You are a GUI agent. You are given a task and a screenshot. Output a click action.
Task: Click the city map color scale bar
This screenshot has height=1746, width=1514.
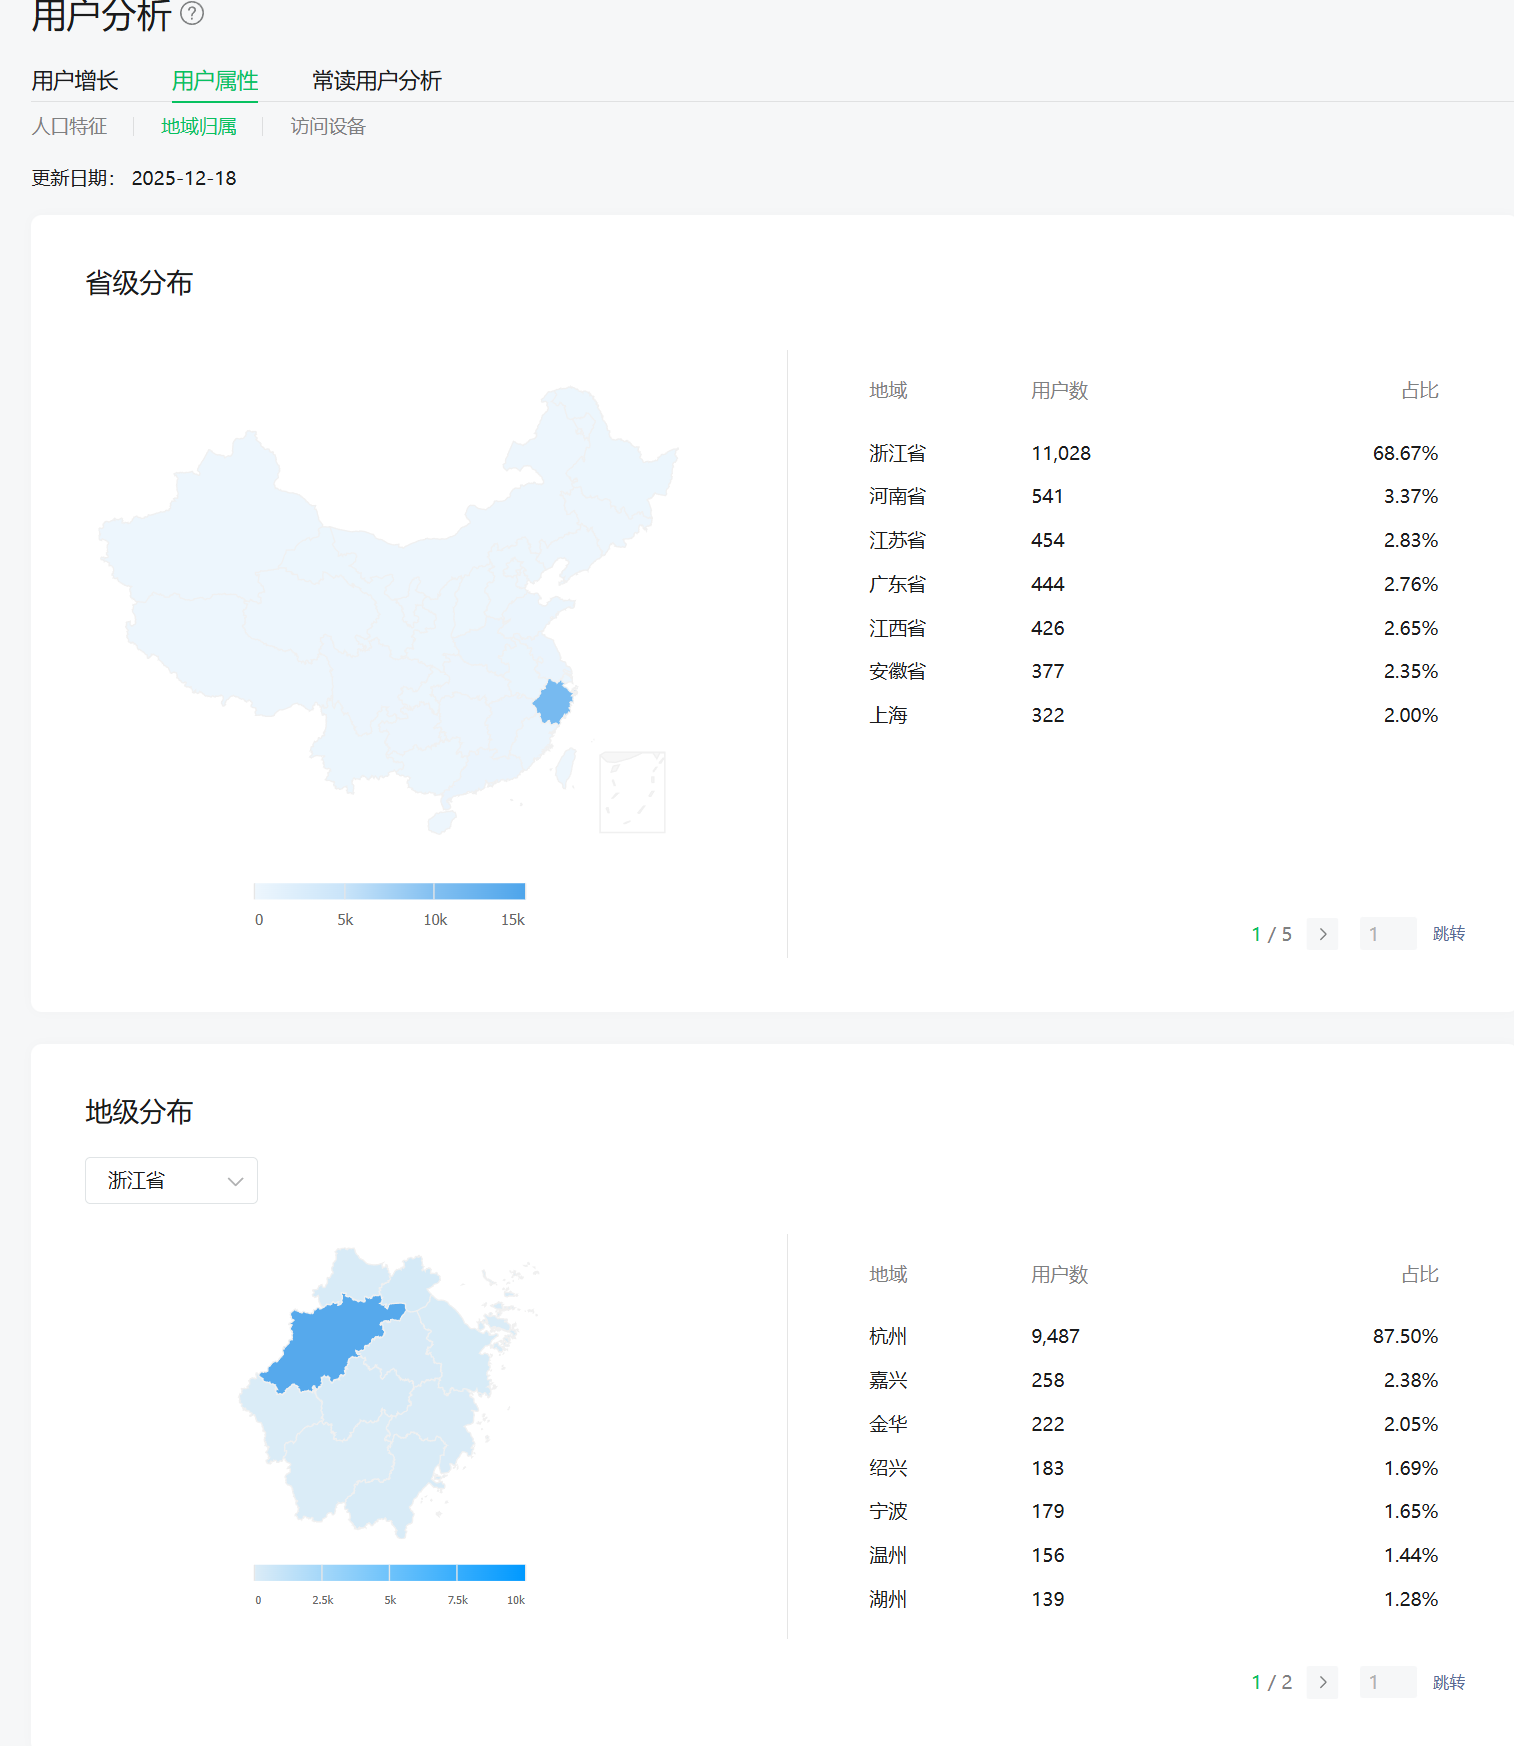[389, 1572]
